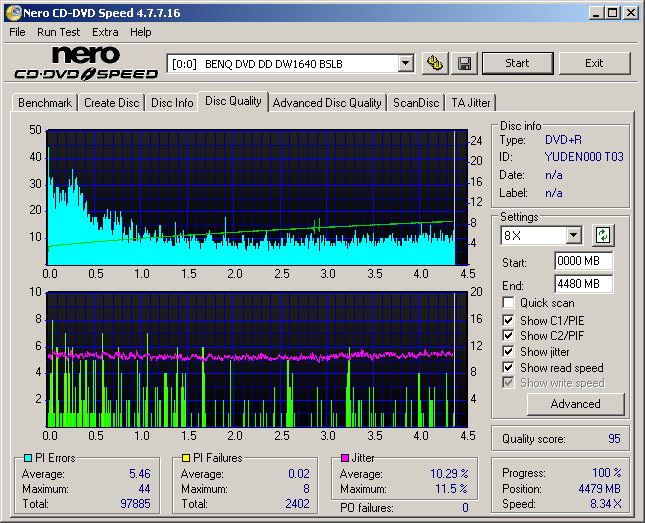Select the Disc Quality tab
The image size is (645, 523).
(x=233, y=101)
